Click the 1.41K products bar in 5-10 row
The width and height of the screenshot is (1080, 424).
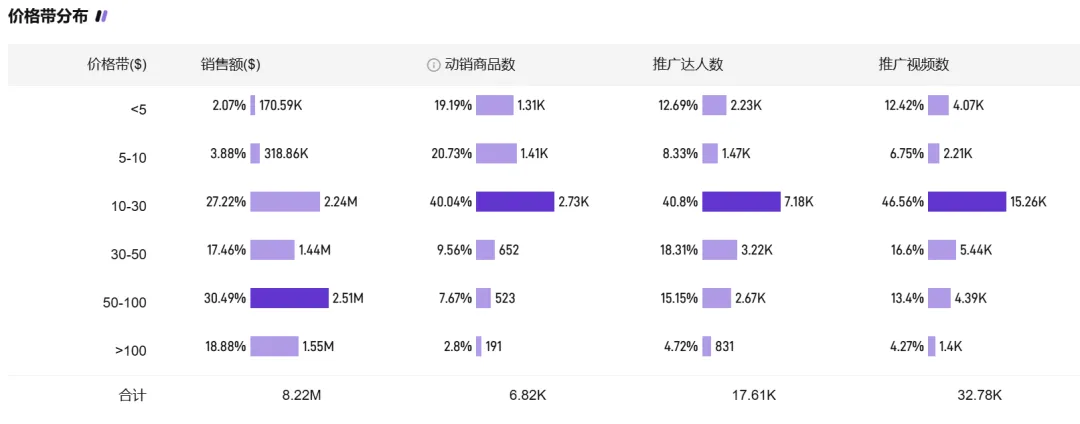pos(496,154)
